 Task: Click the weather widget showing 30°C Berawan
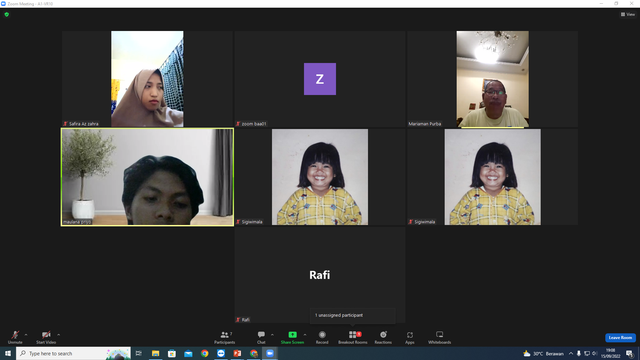(543, 353)
